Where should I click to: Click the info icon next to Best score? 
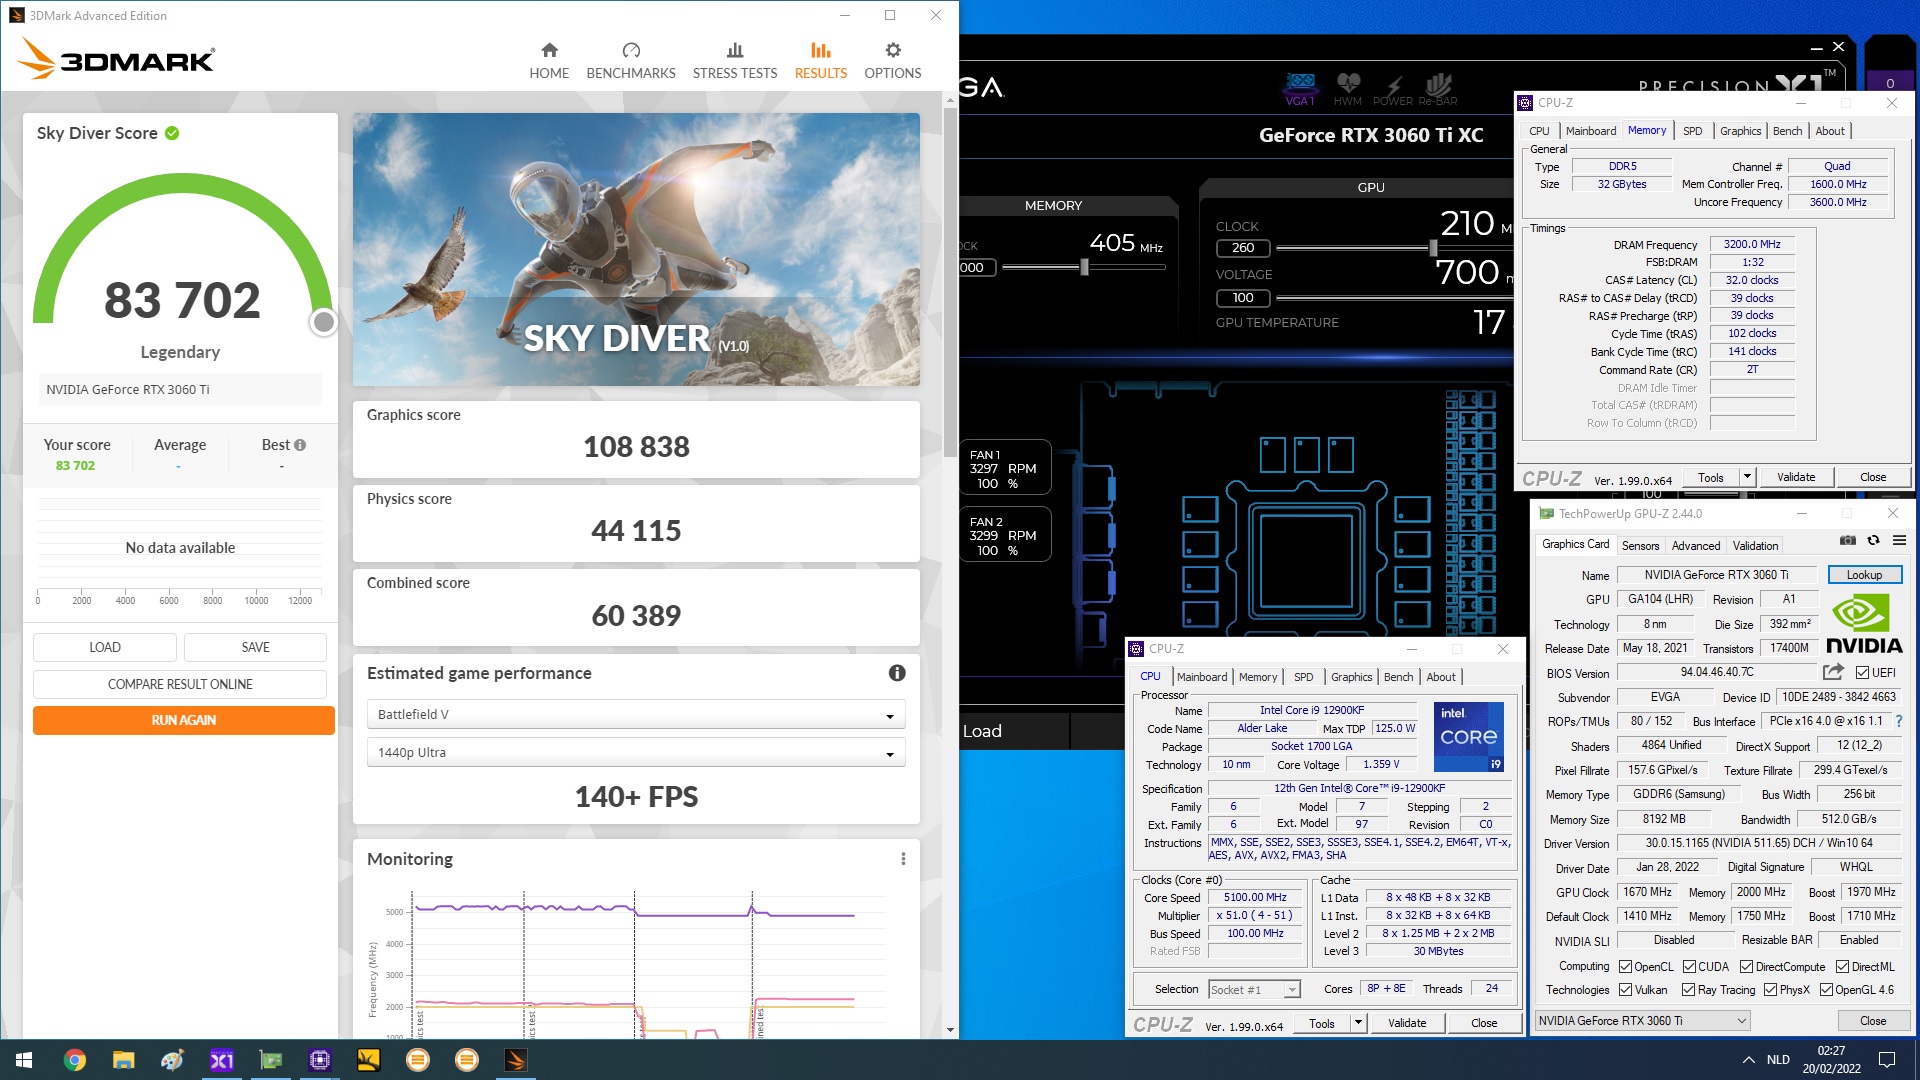tap(300, 445)
